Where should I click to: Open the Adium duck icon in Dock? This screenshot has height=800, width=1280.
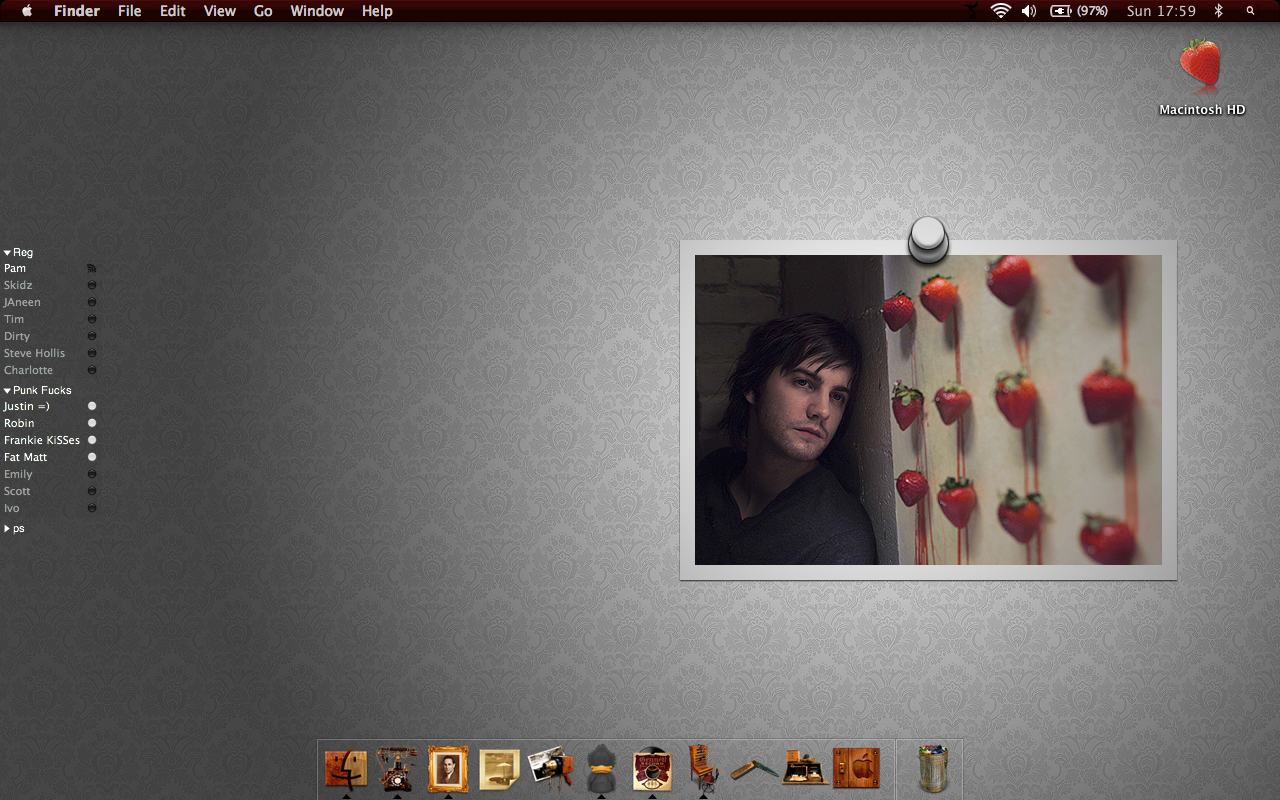(x=601, y=770)
